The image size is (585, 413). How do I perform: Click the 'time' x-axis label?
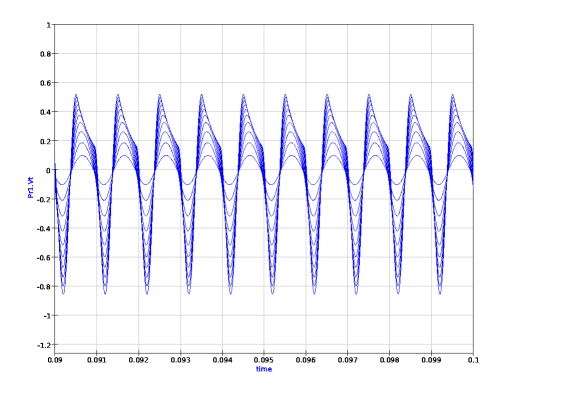tap(264, 369)
